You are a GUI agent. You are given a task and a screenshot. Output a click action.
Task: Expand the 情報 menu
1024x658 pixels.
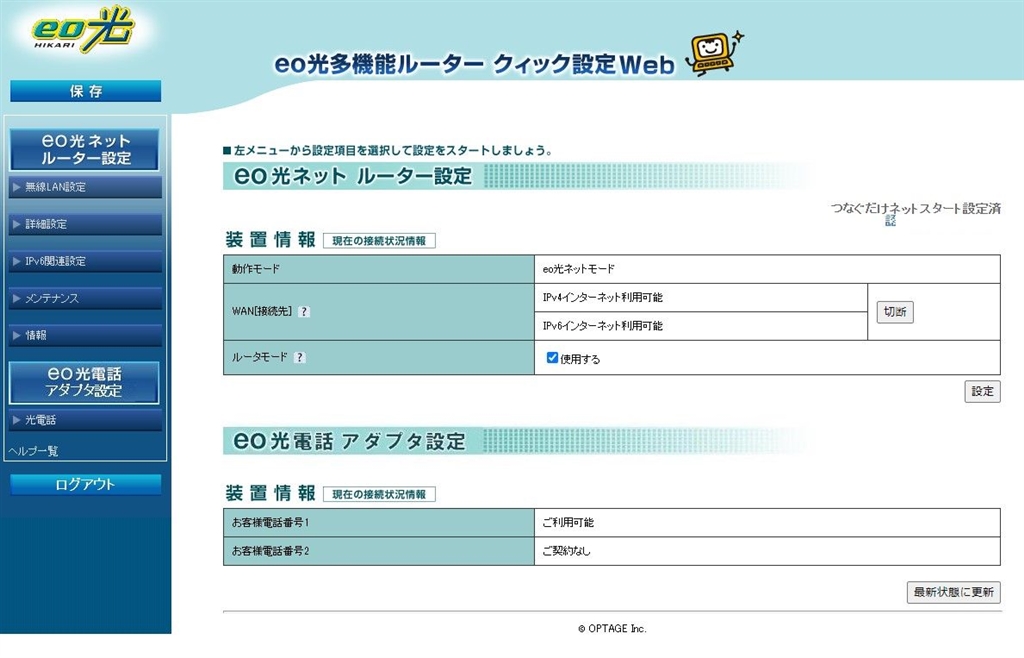pyautogui.click(x=85, y=336)
